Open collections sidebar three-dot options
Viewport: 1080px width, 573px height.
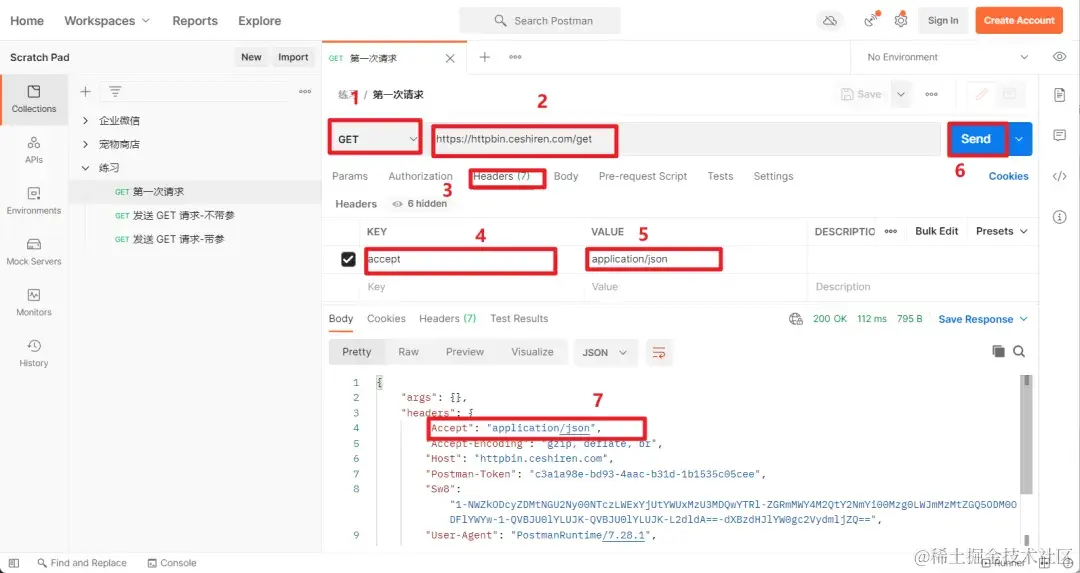click(x=305, y=92)
